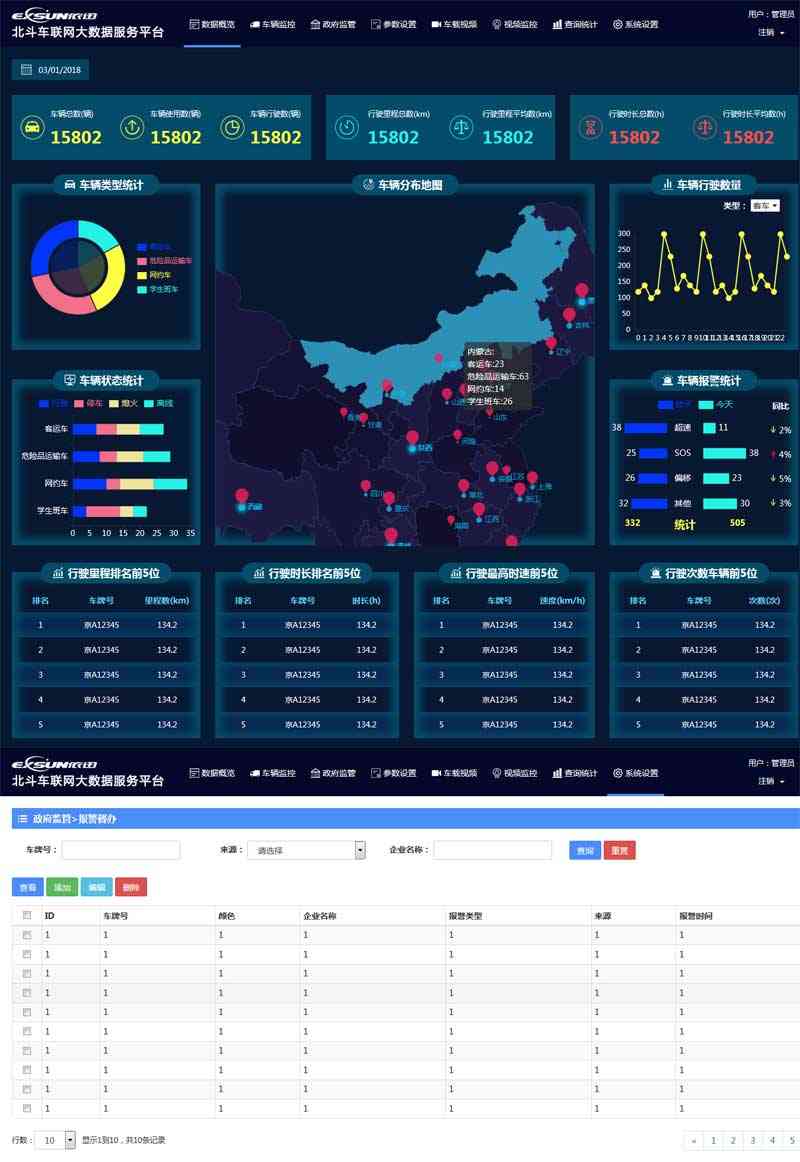Expand the 来源 请选择 dropdown

click(305, 849)
